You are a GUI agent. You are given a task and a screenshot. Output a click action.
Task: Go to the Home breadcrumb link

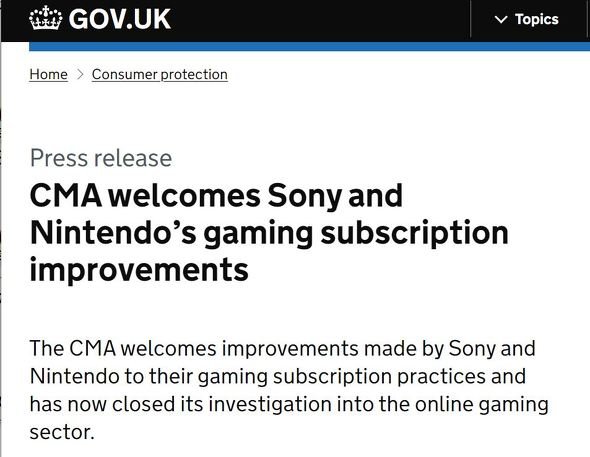[x=49, y=74]
